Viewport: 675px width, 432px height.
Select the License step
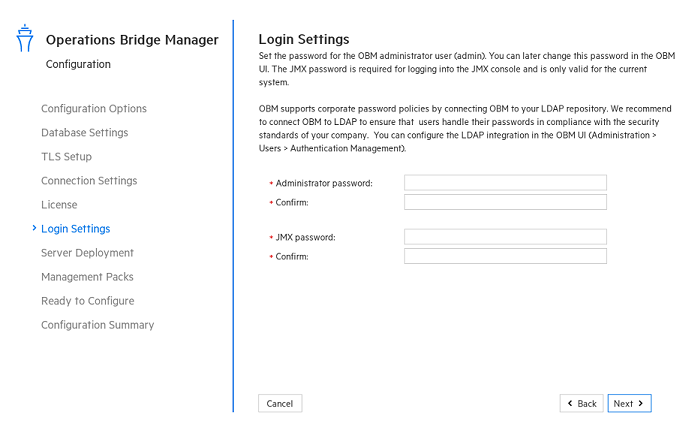[59, 205]
